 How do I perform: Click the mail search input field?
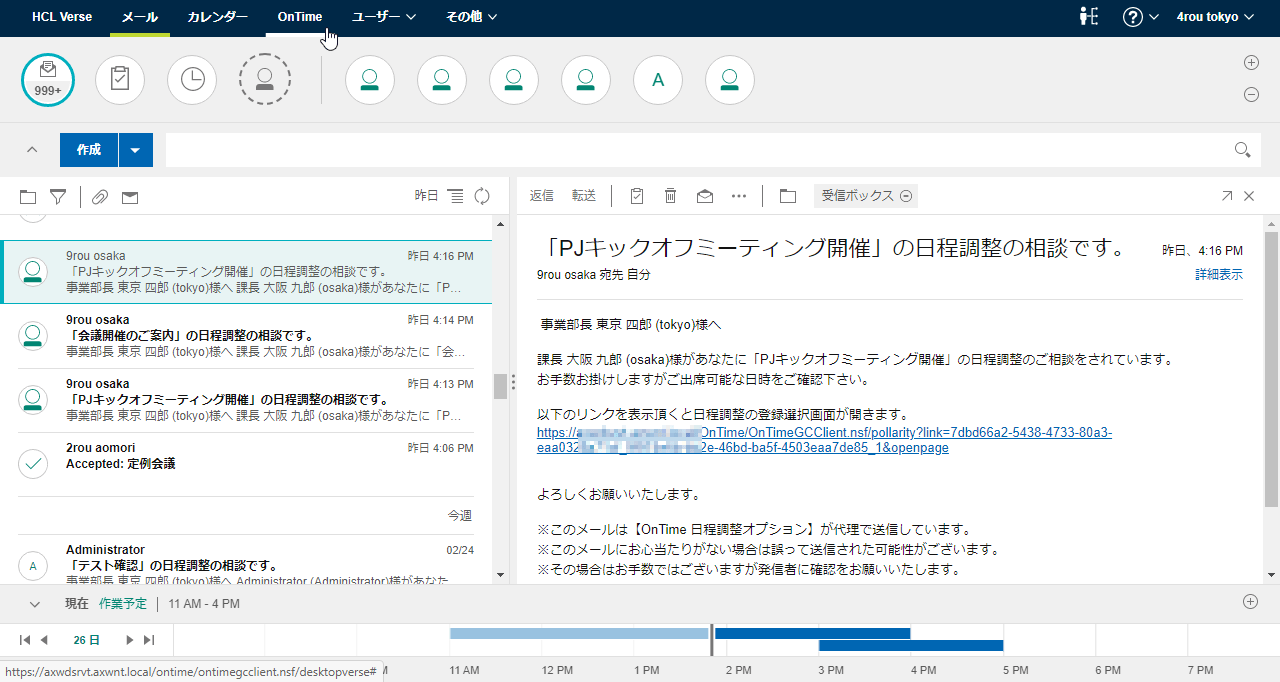coord(698,150)
